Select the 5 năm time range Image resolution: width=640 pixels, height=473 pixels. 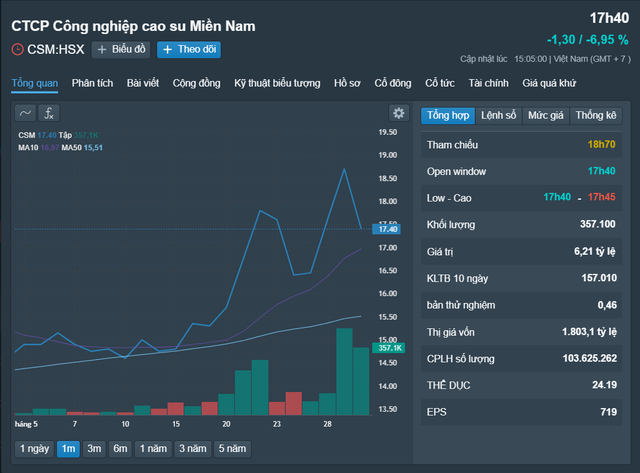tap(231, 448)
